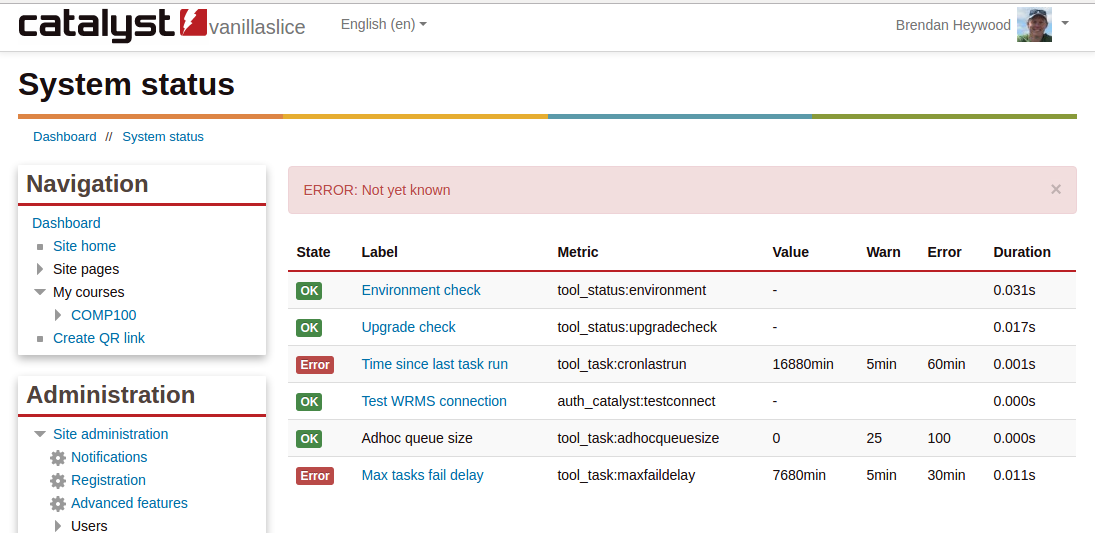This screenshot has width=1095, height=533.
Task: Open the Test WRMS connection link
Action: pos(434,401)
